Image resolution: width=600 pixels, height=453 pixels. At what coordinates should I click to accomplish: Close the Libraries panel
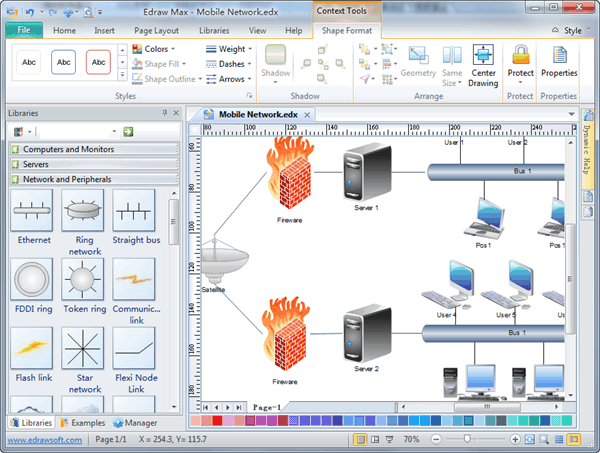pyautogui.click(x=176, y=113)
